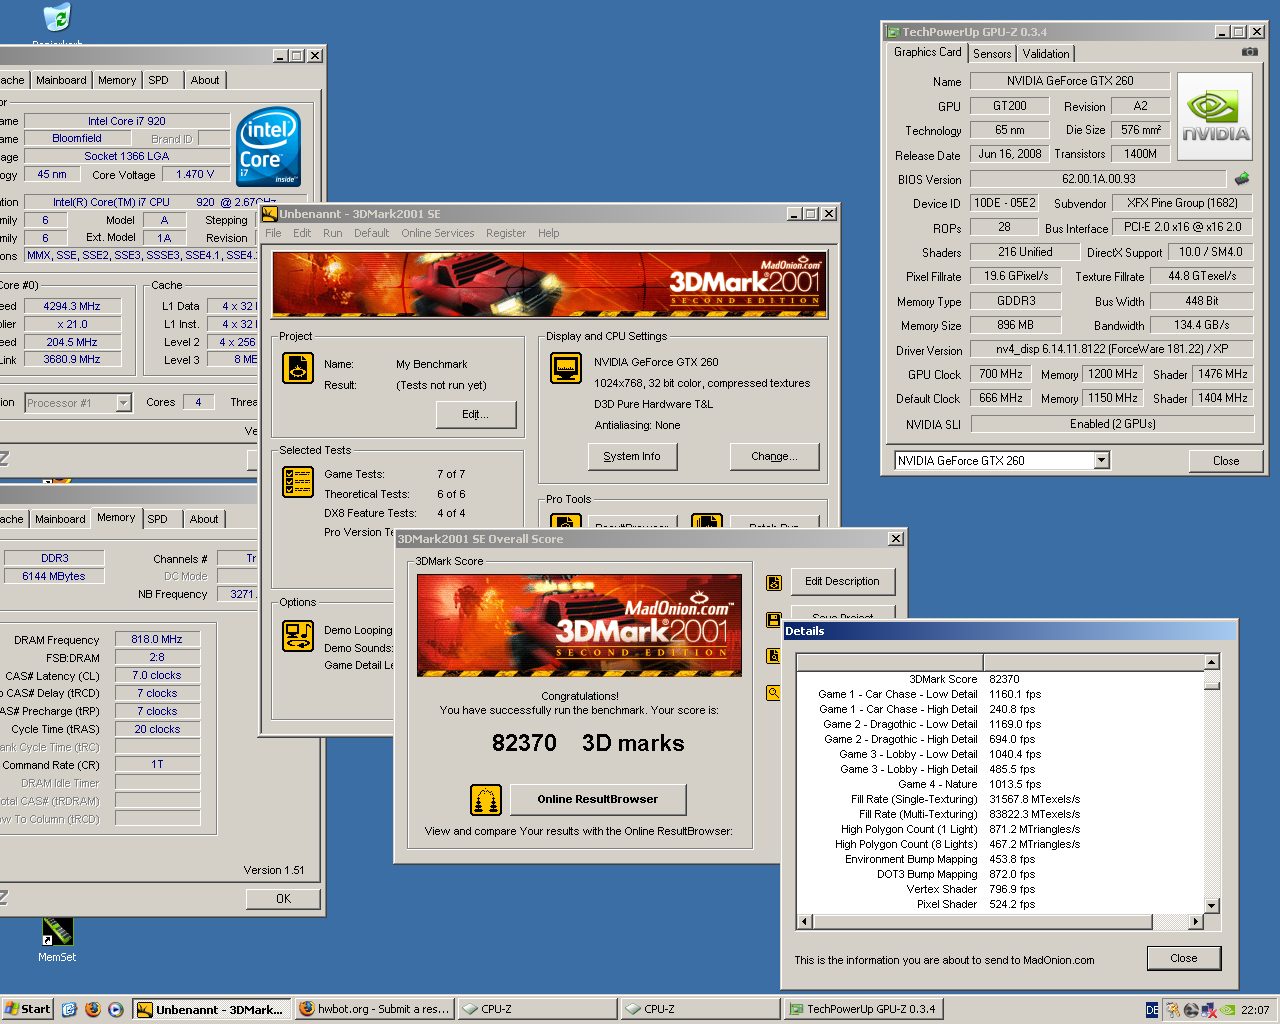Click the Start button

click(x=27, y=1009)
